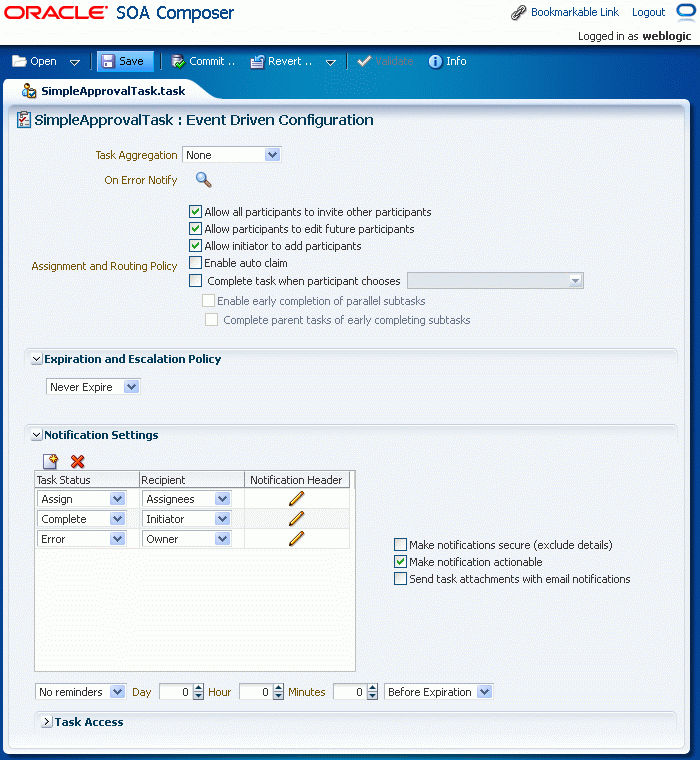
Task: Click the Oracle O logo icon
Action: point(686,11)
